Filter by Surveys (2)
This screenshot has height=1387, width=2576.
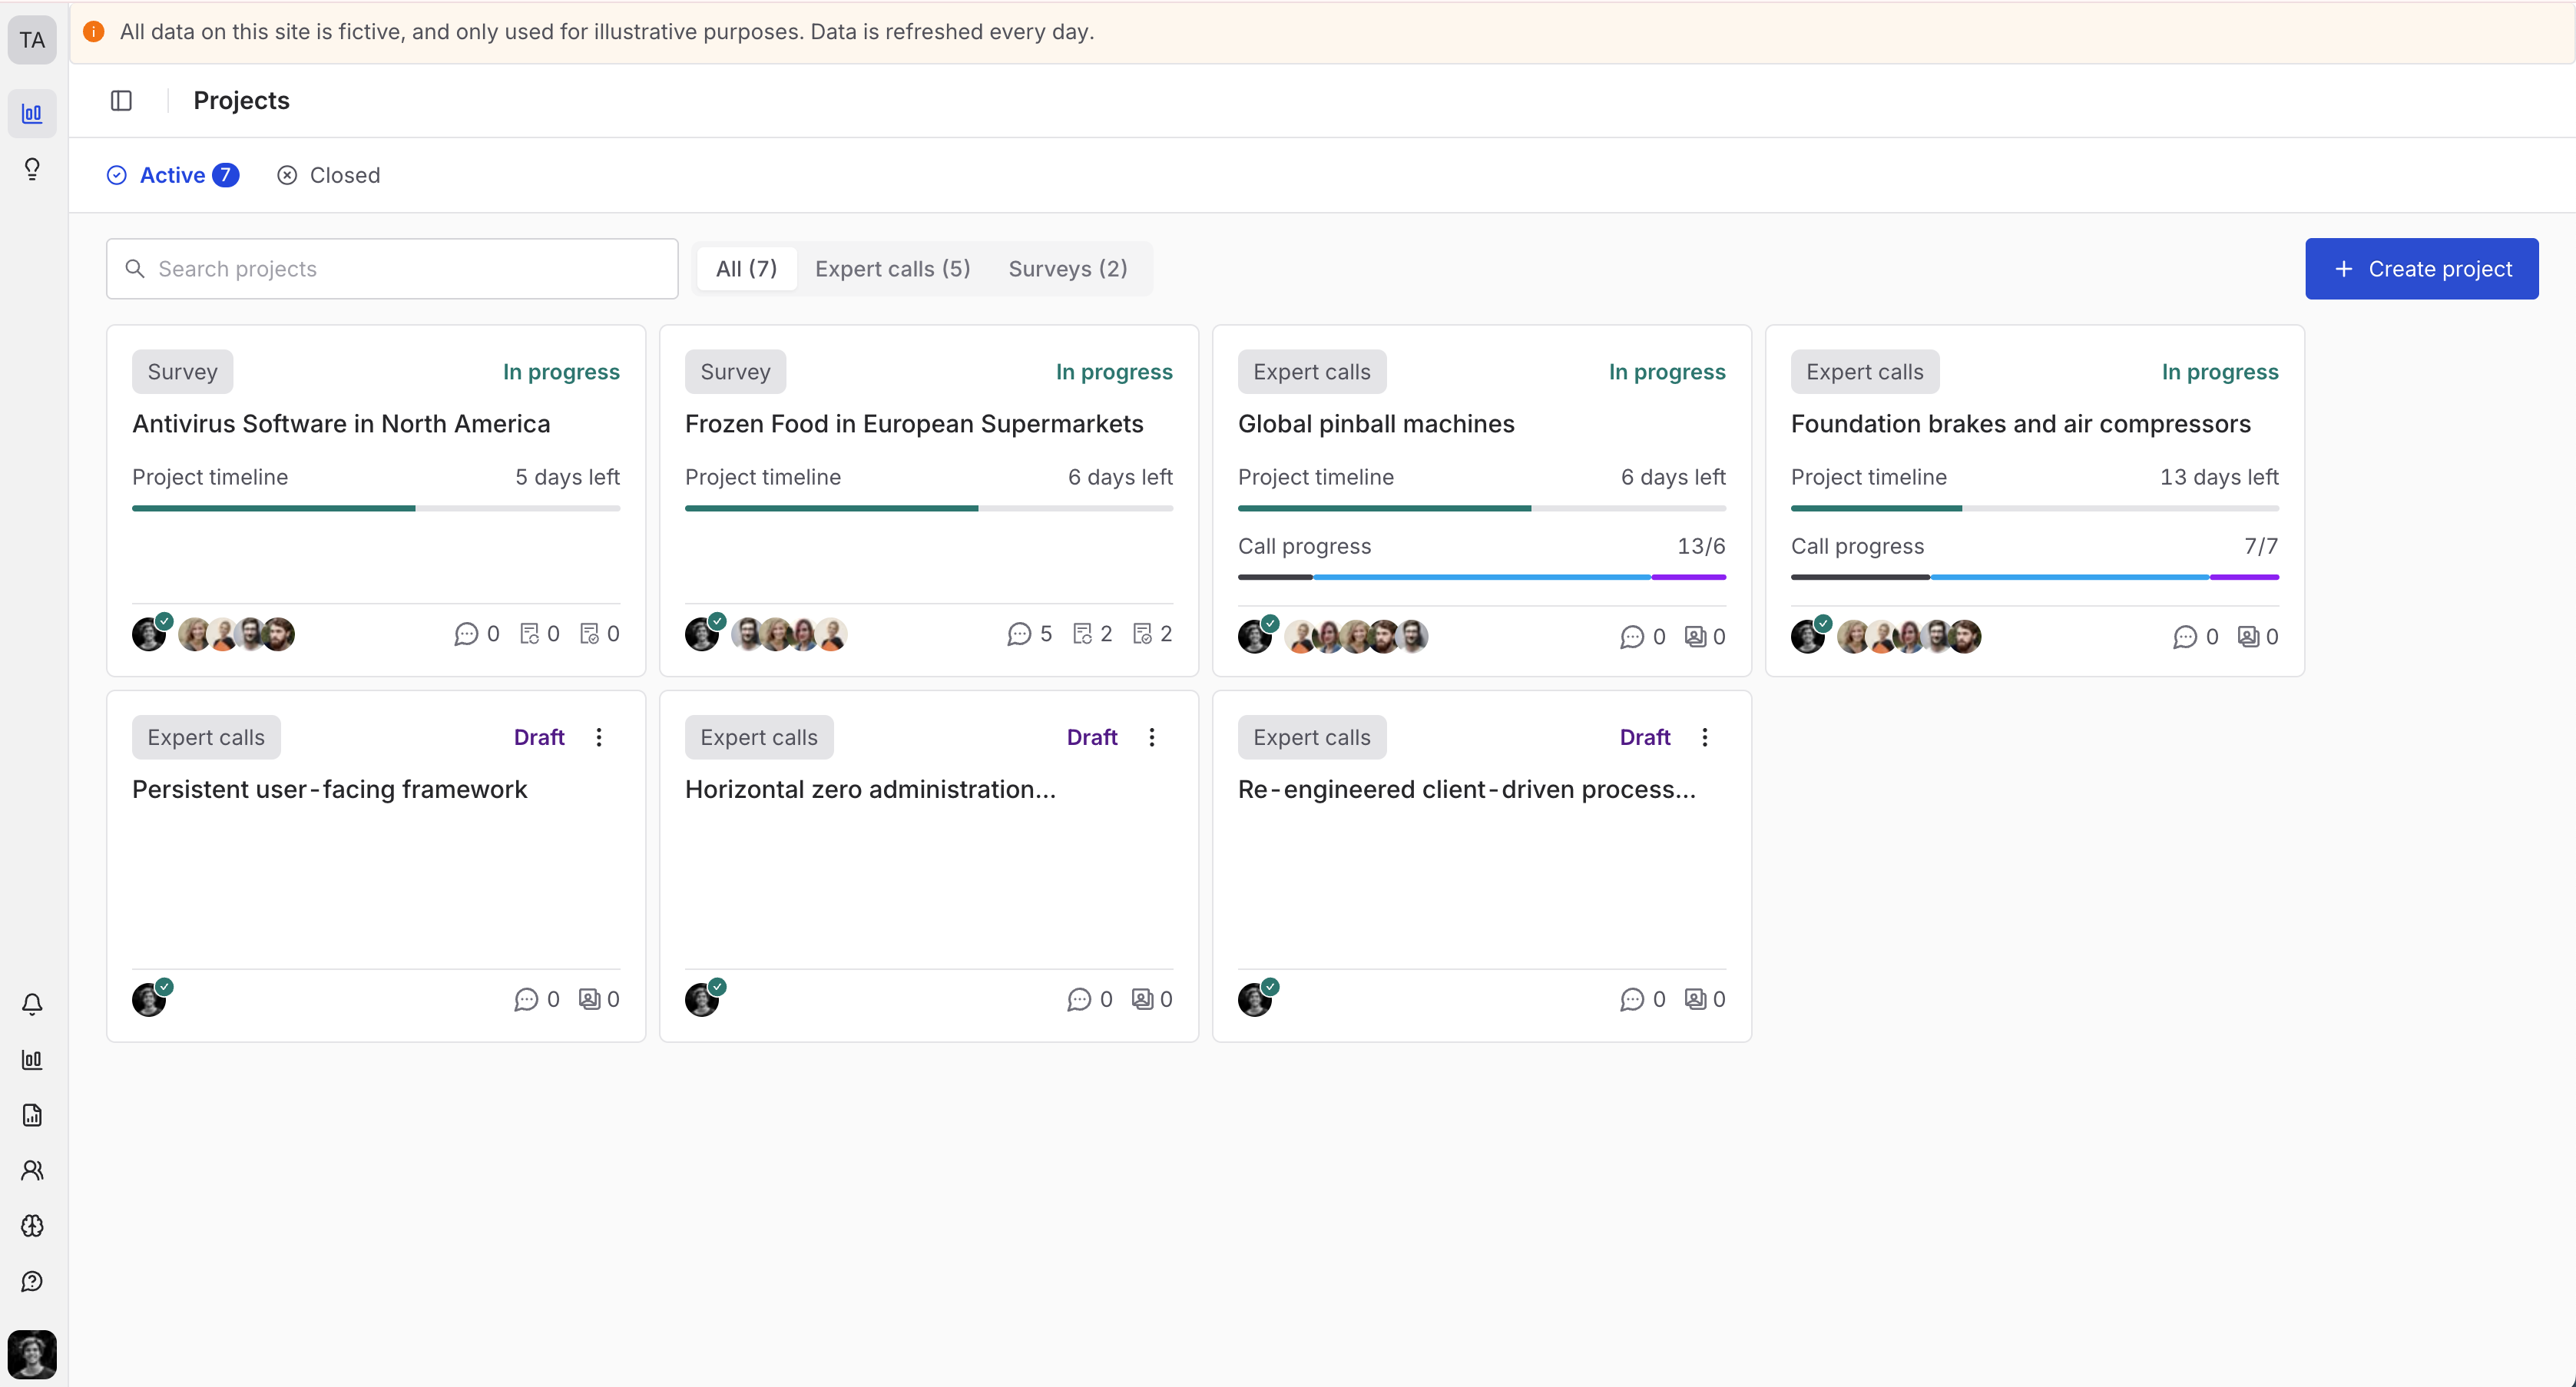pos(1067,269)
